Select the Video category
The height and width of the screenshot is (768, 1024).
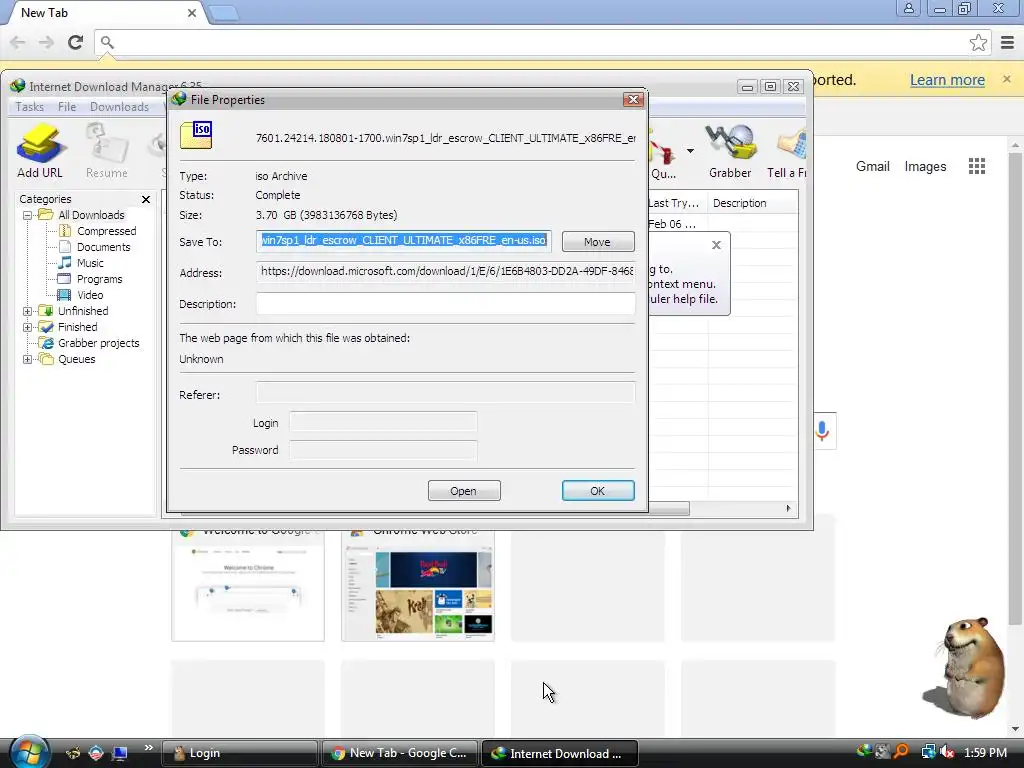coord(90,295)
